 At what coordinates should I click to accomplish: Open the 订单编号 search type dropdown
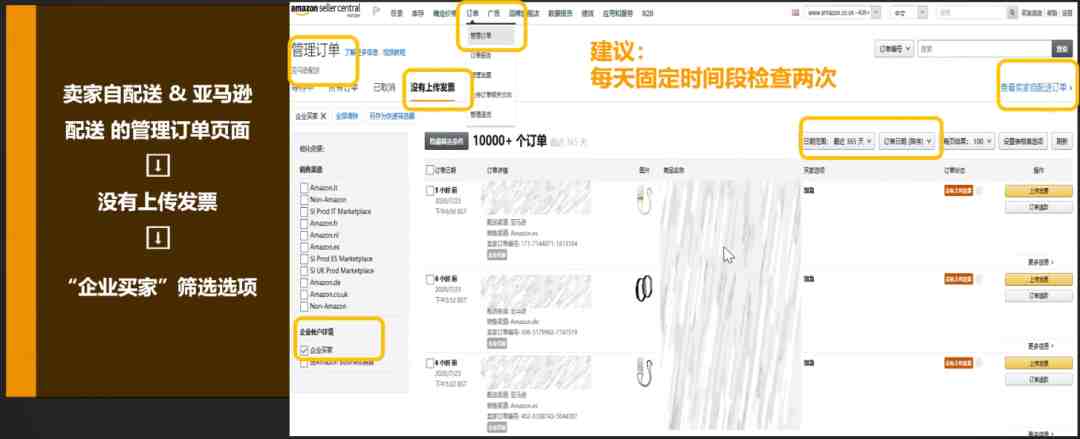pos(894,49)
